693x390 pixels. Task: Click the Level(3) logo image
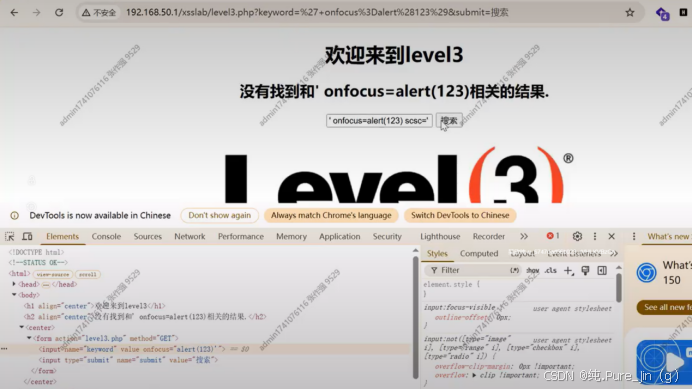(399, 175)
